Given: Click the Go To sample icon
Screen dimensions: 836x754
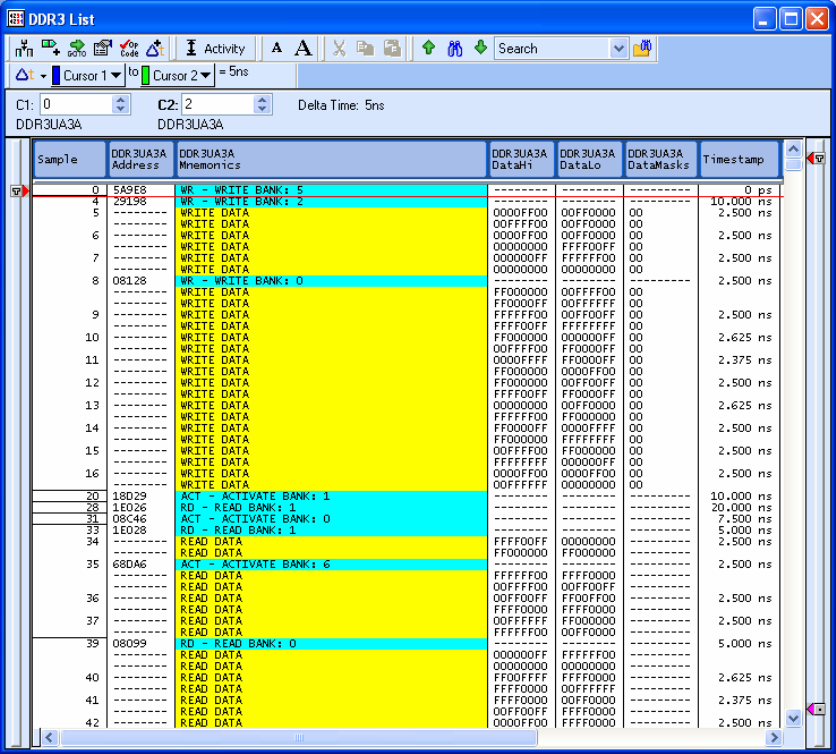Looking at the screenshot, I should [x=77, y=48].
